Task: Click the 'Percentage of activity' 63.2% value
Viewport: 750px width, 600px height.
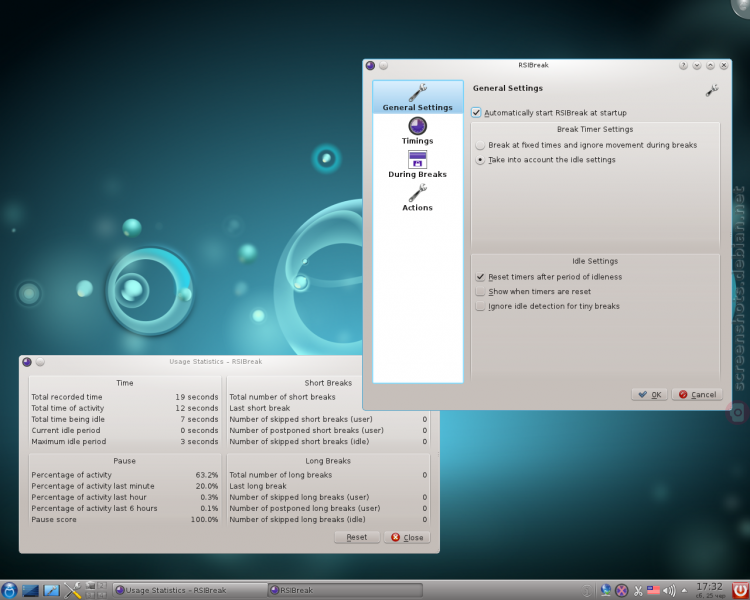Action: 207,475
